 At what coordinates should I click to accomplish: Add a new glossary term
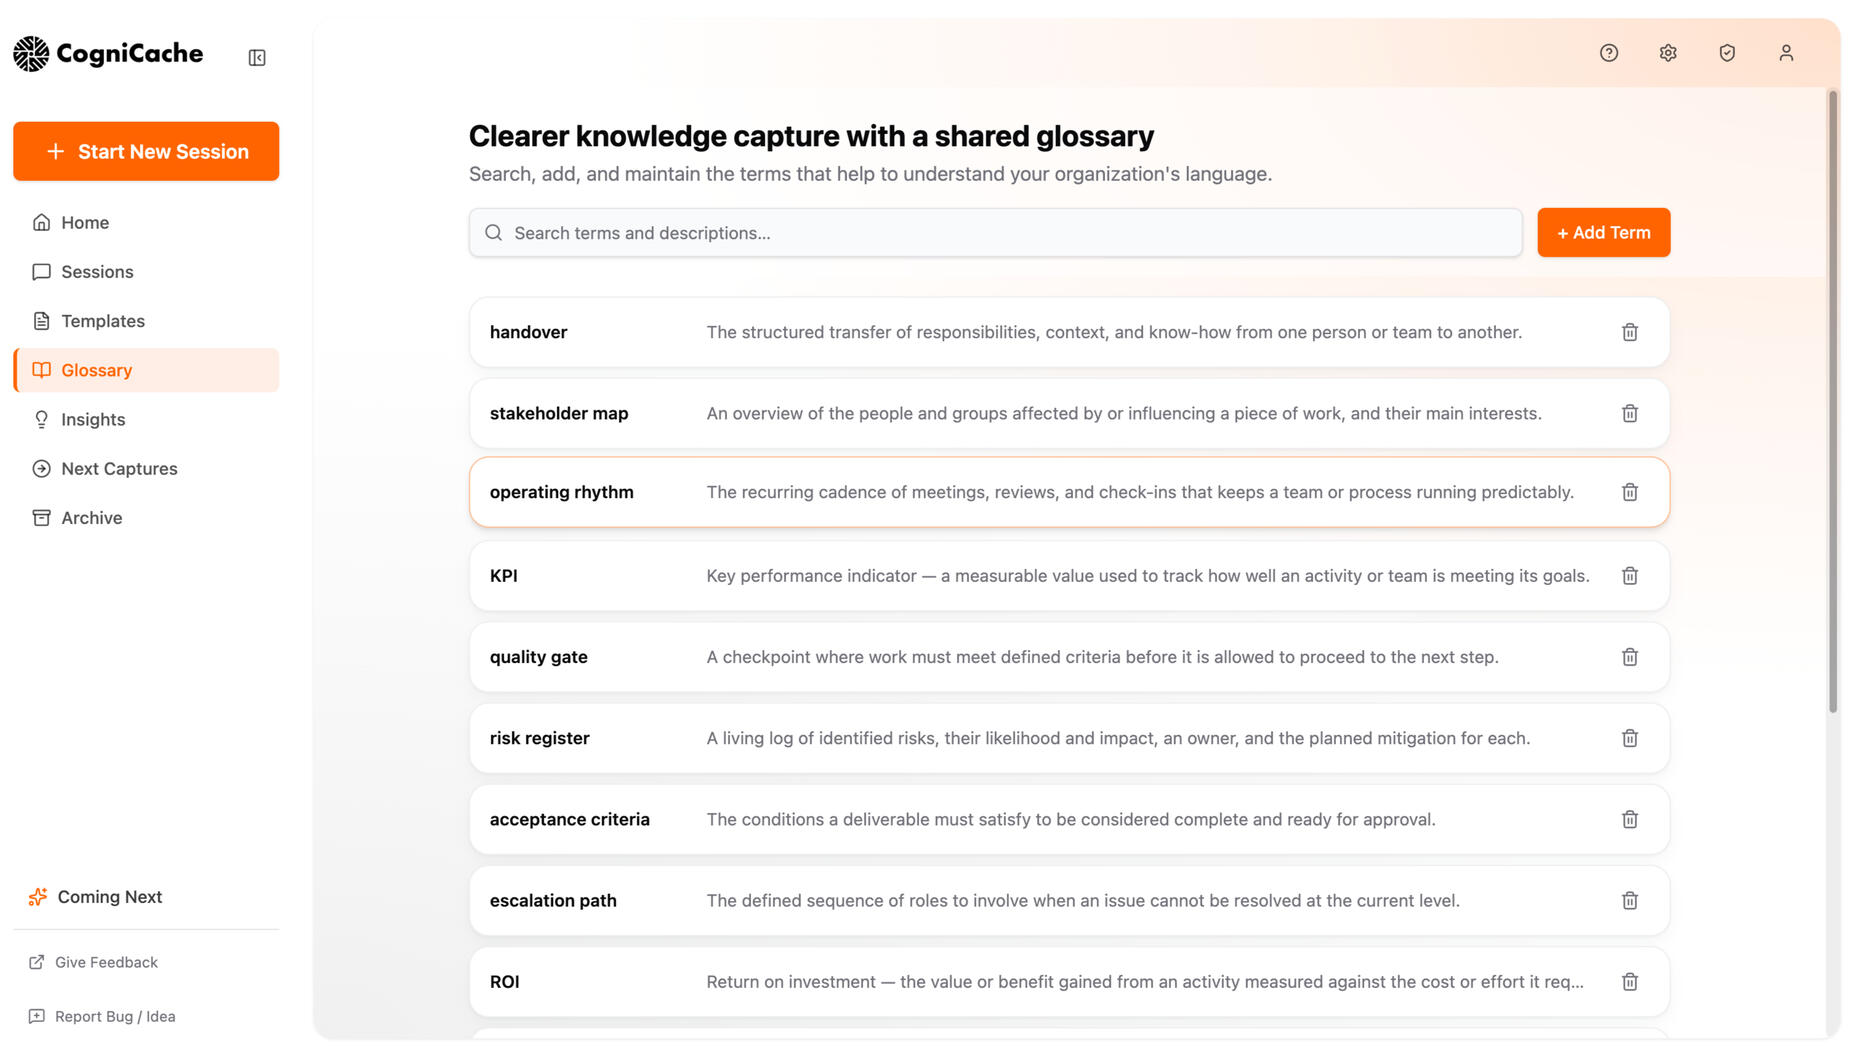coord(1604,233)
